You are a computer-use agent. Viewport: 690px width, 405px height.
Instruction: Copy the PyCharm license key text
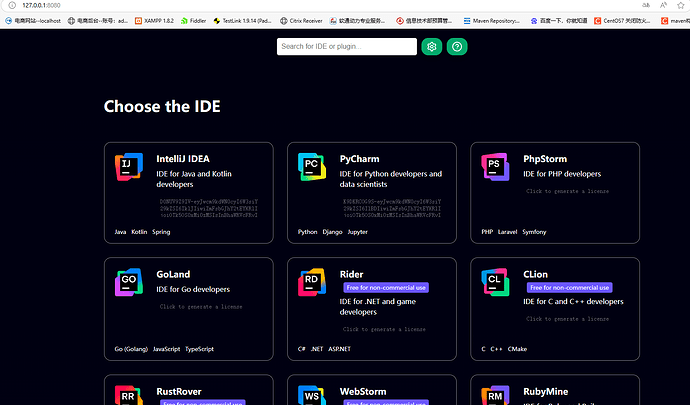pos(392,208)
